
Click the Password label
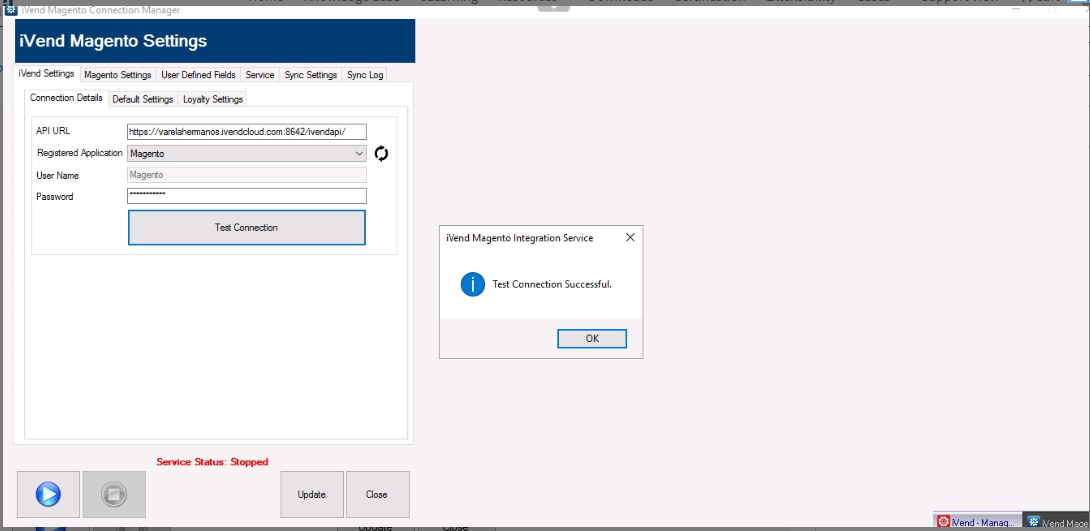pyautogui.click(x=54, y=197)
